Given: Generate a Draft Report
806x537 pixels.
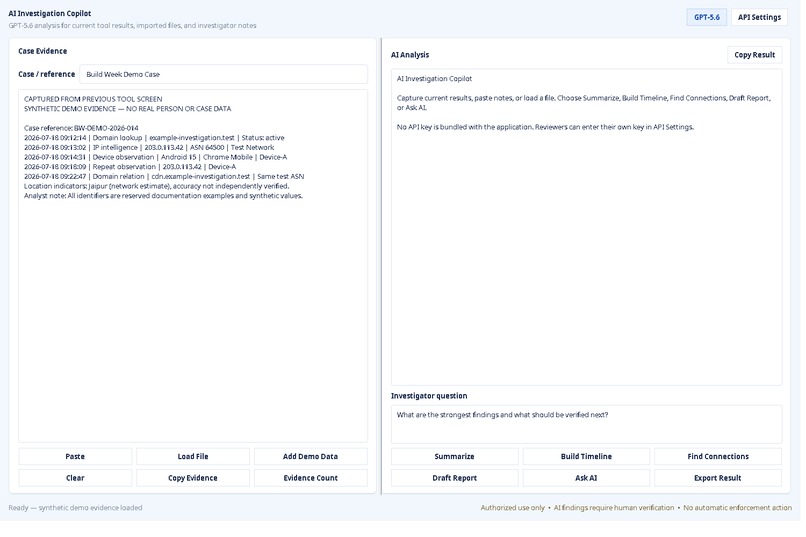Looking at the screenshot, I should click(454, 478).
